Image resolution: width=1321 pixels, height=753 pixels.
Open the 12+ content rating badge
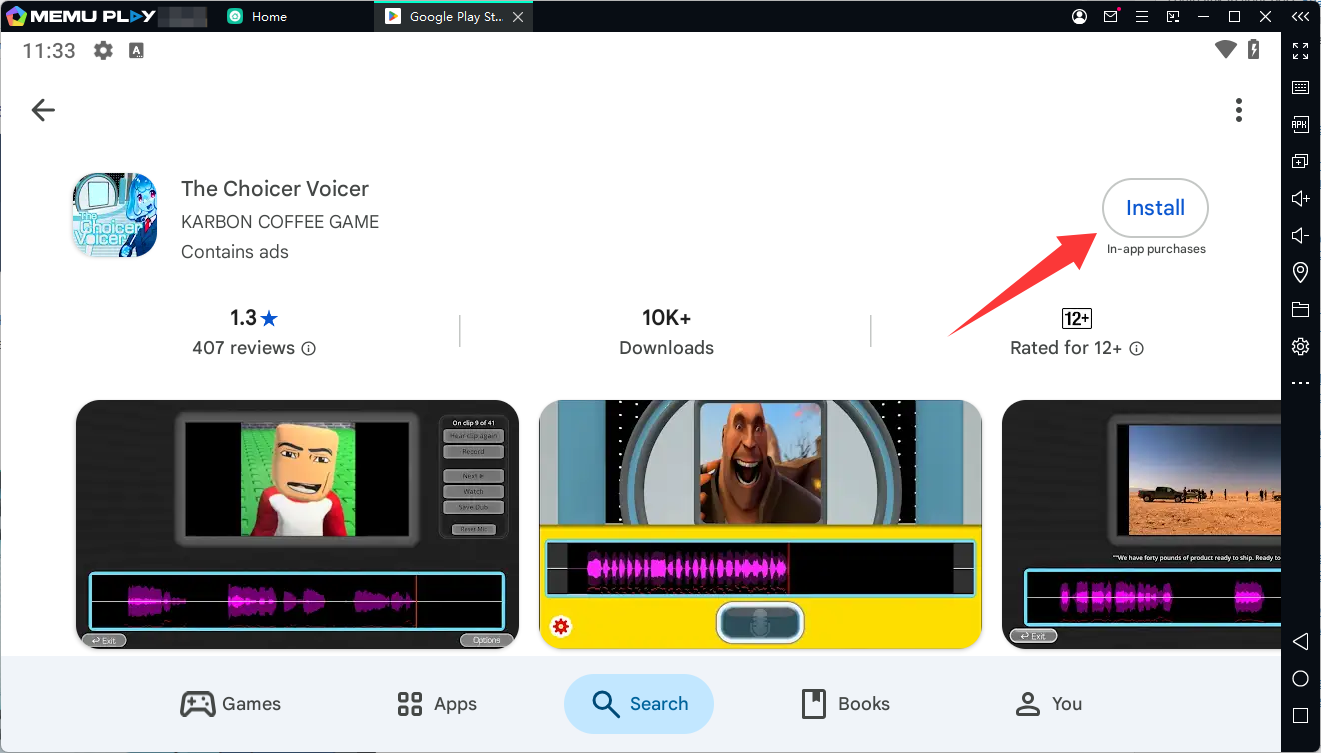[1076, 319]
